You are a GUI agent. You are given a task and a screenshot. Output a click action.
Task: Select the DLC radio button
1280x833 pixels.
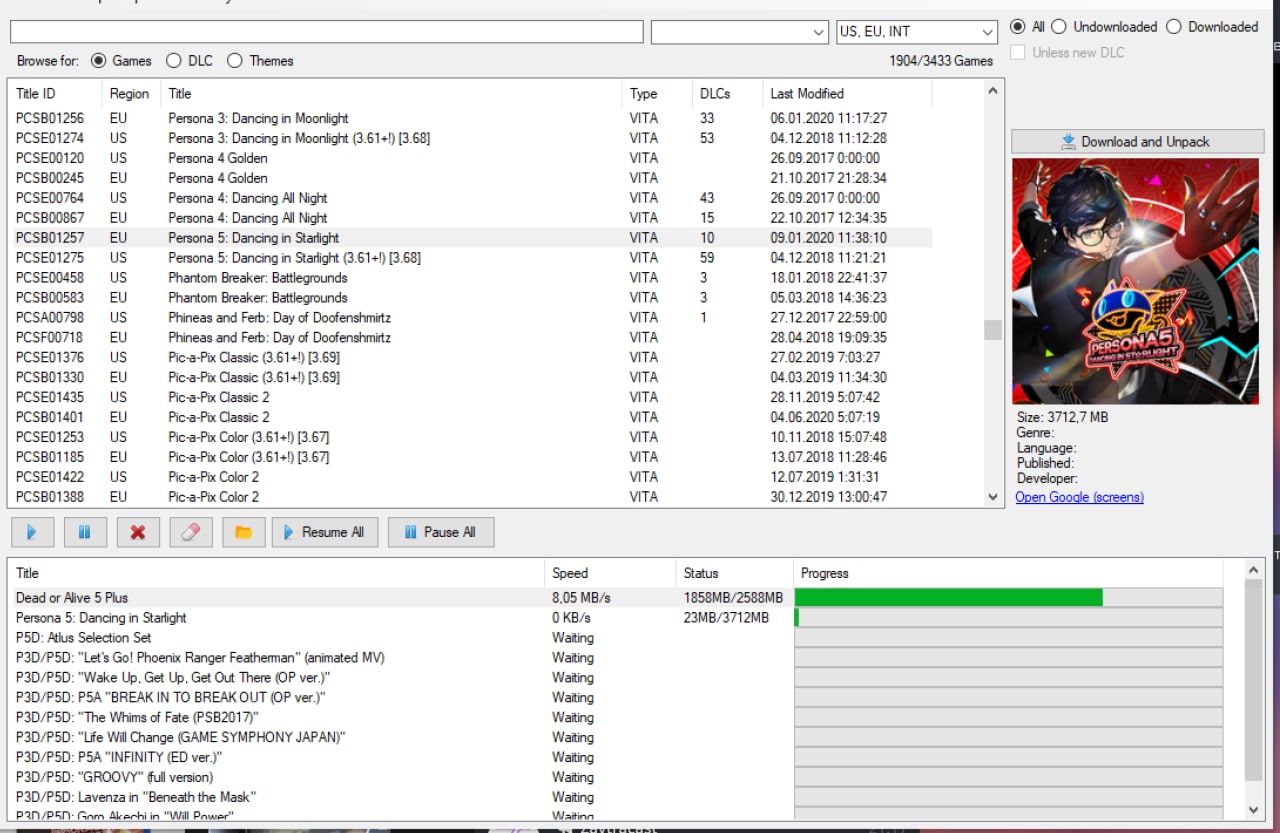point(189,61)
